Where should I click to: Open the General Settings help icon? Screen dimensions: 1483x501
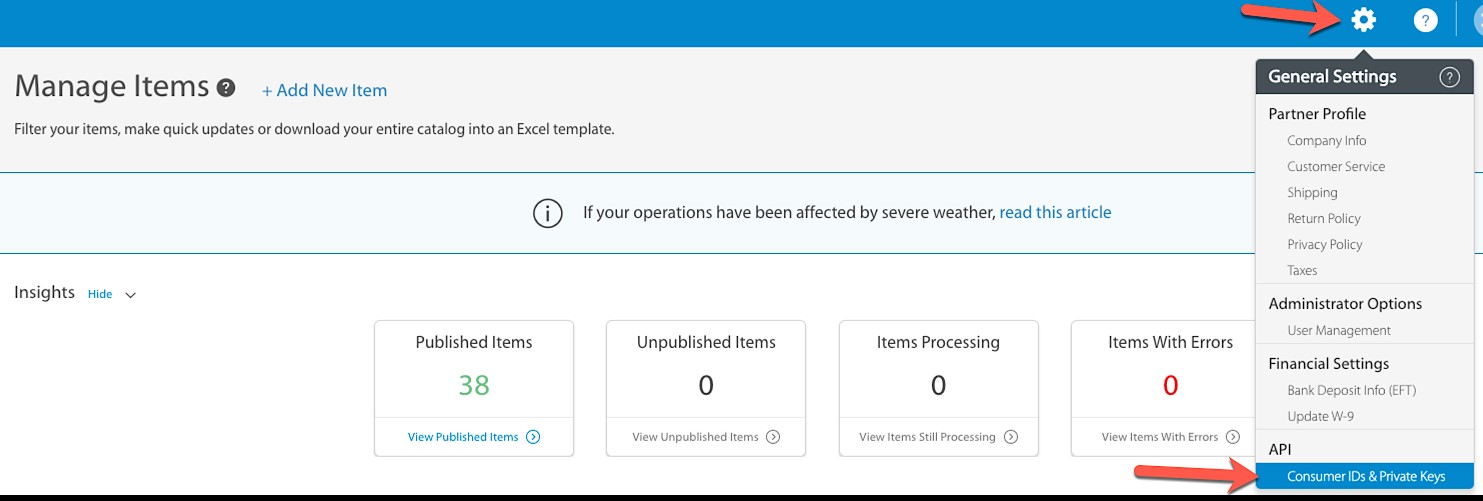pos(1449,77)
